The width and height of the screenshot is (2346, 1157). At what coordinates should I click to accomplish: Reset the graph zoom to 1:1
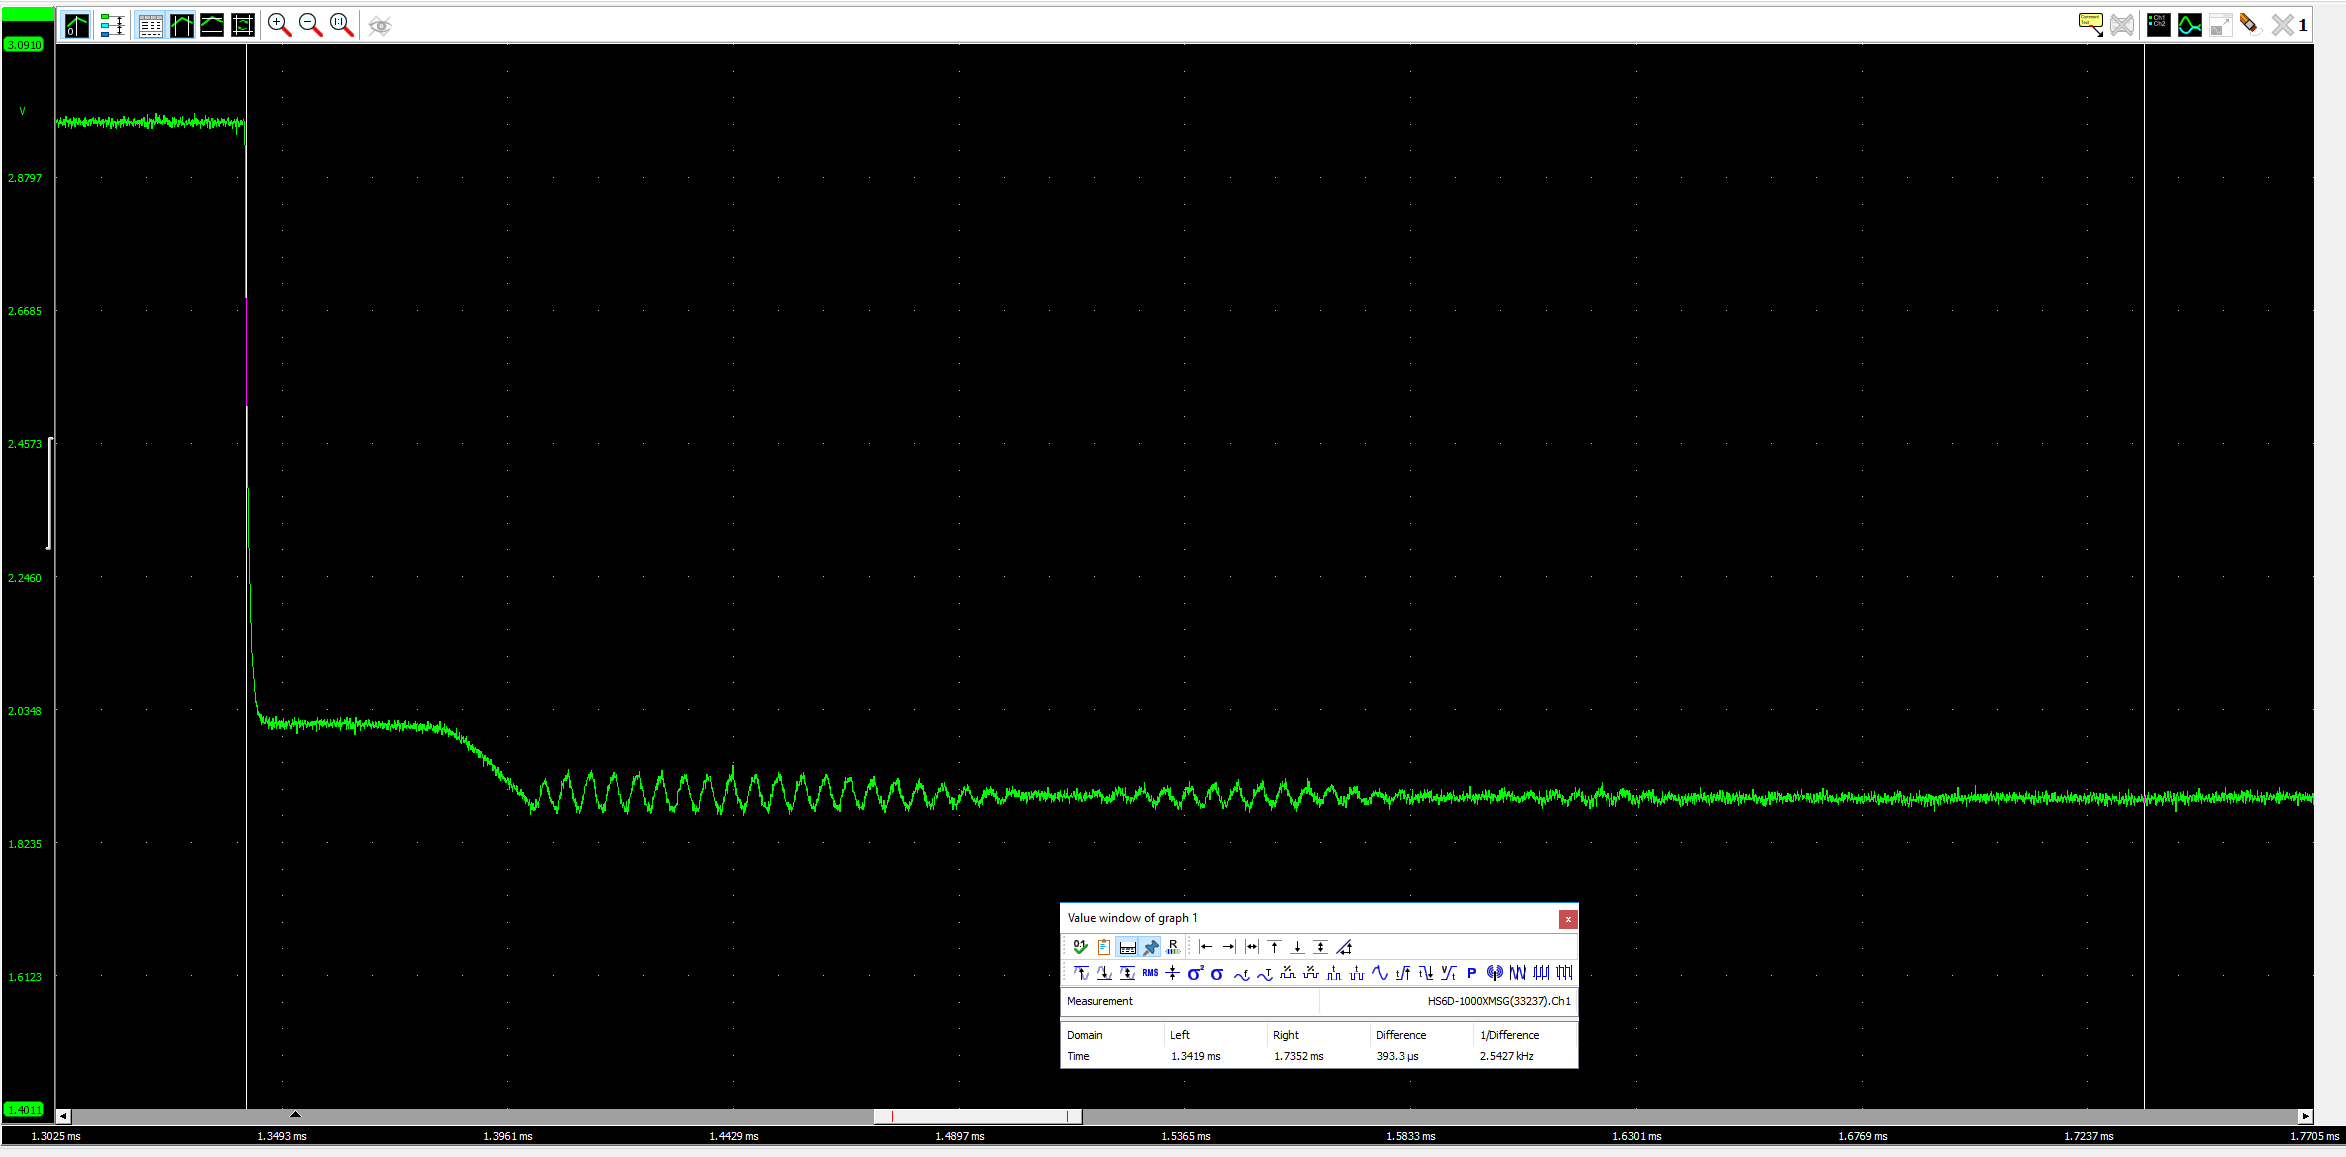click(340, 24)
